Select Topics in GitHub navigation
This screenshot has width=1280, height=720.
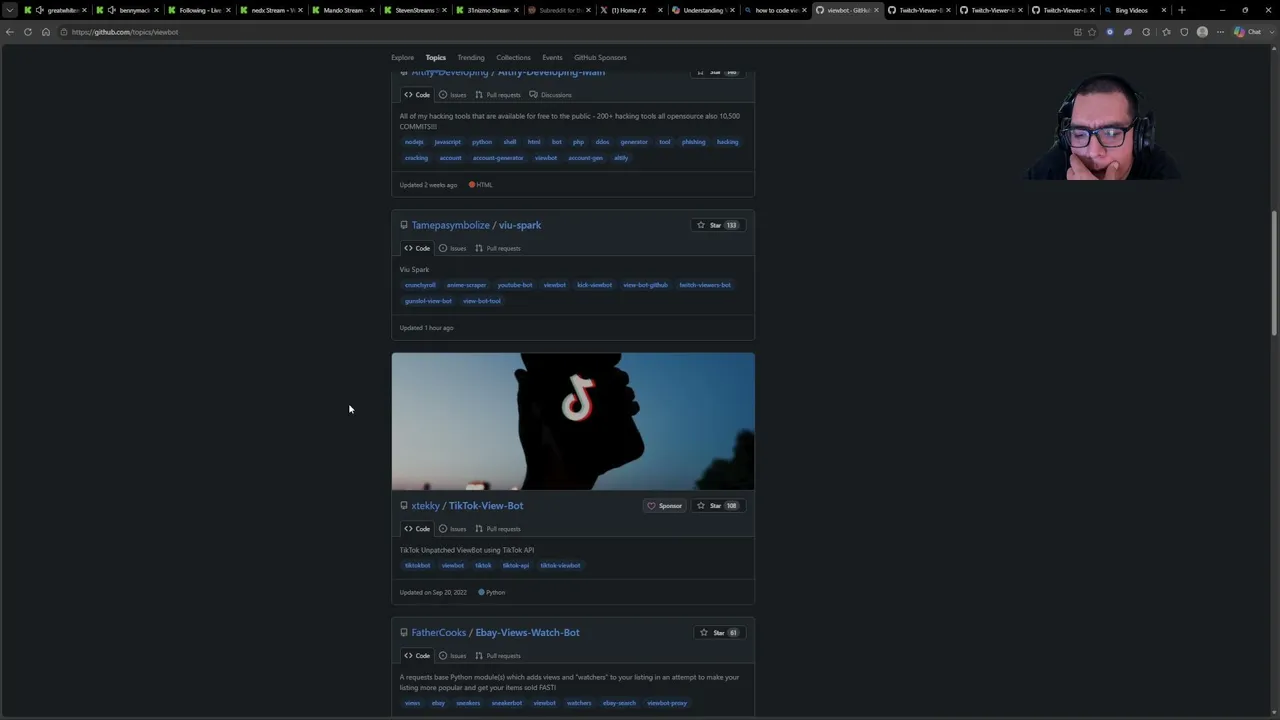pyautogui.click(x=435, y=57)
